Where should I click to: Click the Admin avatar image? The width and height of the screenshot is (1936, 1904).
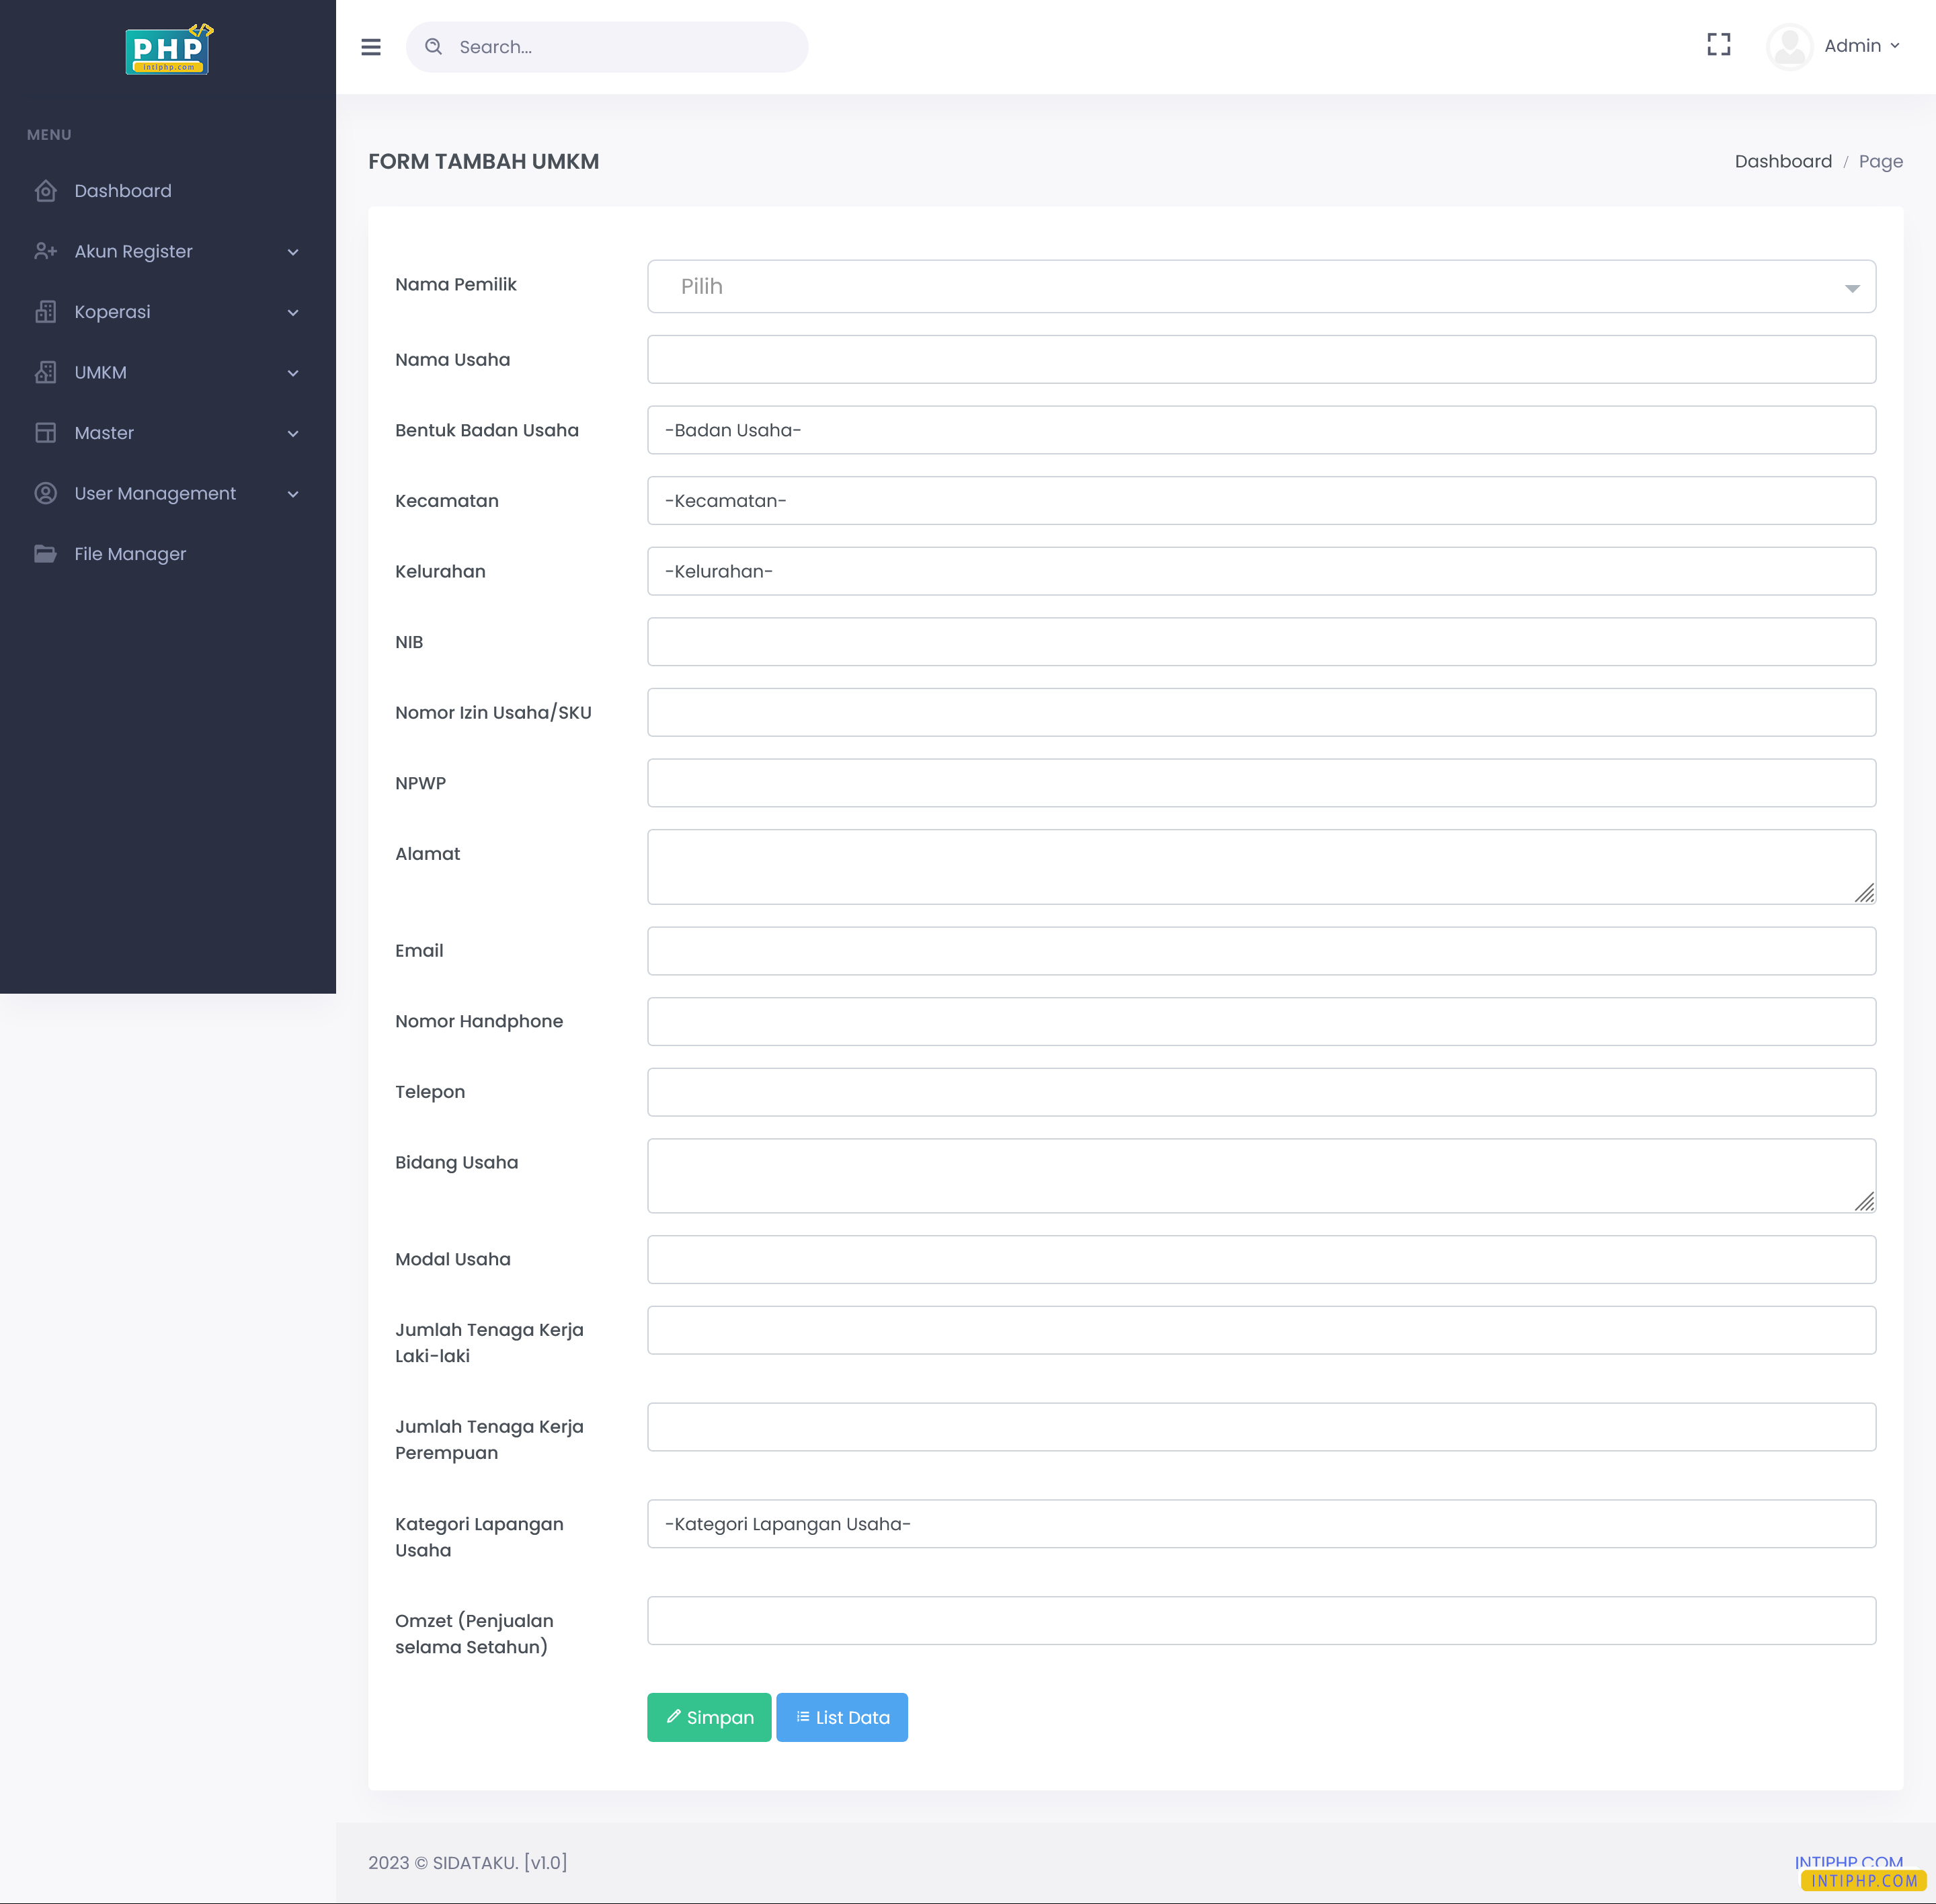point(1789,45)
